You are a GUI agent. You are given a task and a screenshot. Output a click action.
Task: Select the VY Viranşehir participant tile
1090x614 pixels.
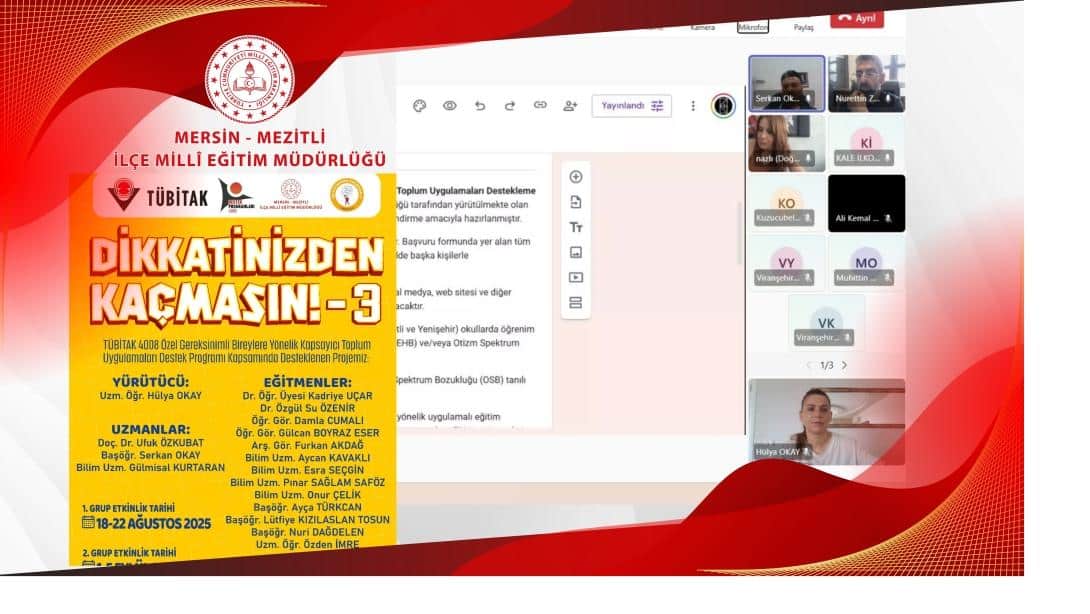[787, 263]
